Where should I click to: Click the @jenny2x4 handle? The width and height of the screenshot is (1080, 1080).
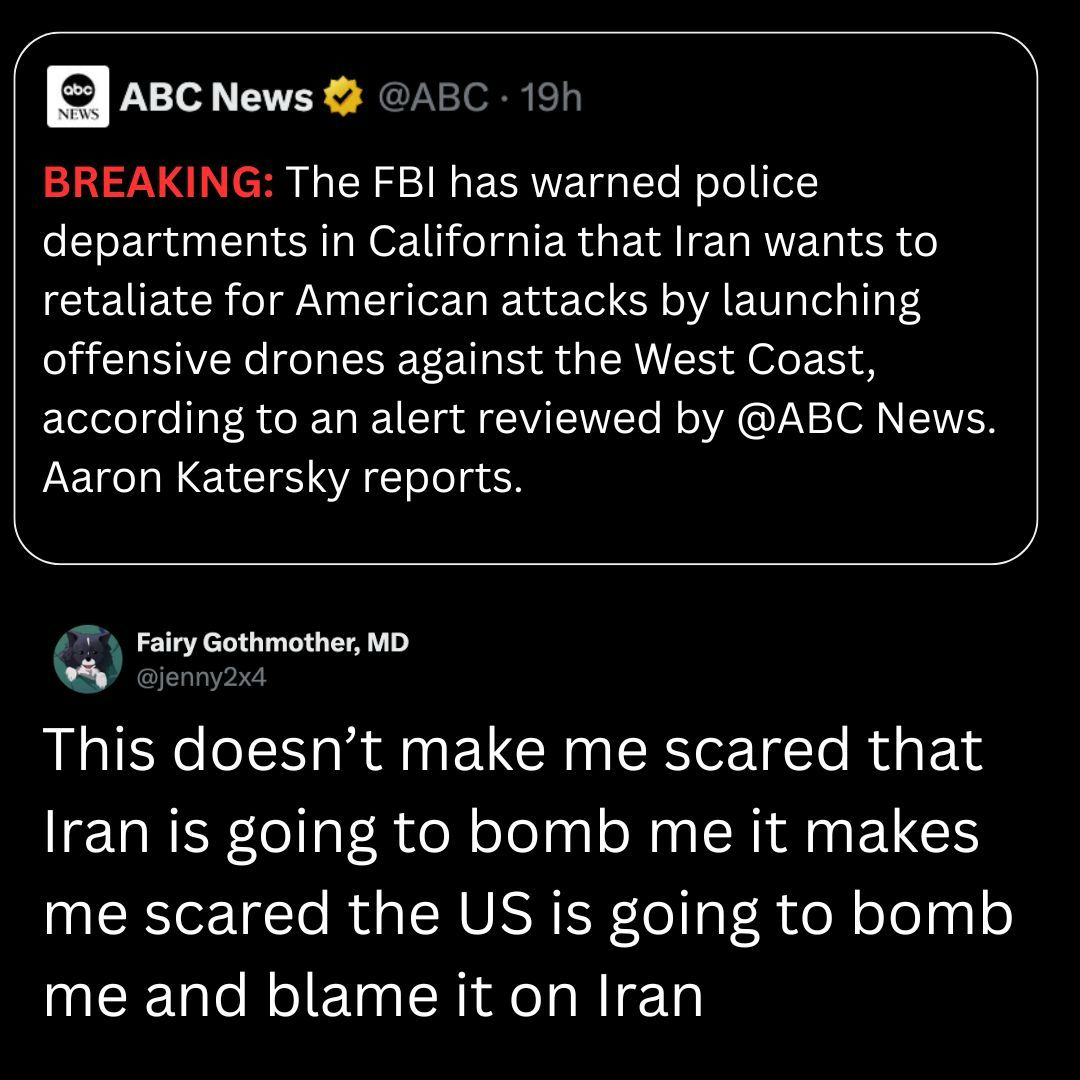pos(200,678)
